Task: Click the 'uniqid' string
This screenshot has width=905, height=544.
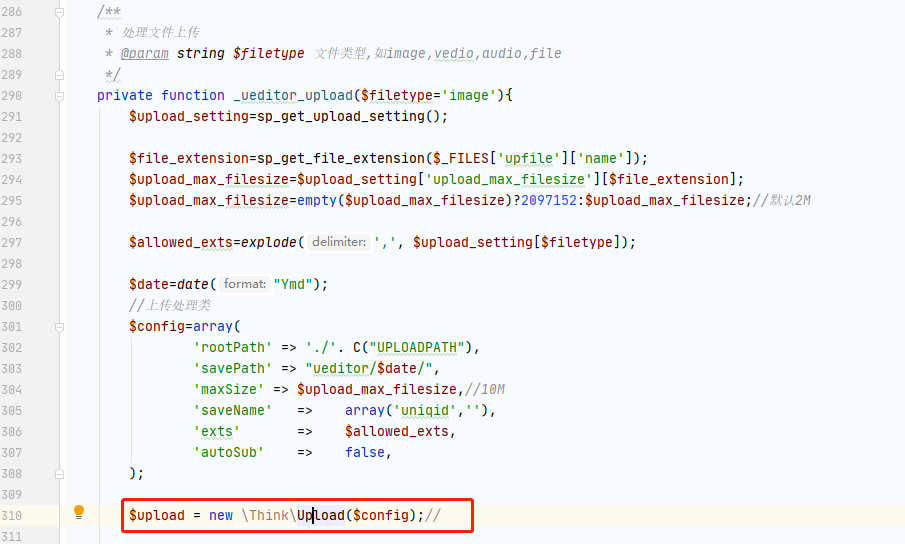Action: 425,410
